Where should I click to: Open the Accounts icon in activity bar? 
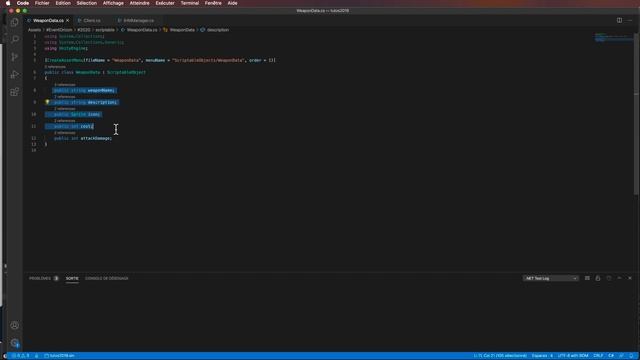(x=15, y=325)
